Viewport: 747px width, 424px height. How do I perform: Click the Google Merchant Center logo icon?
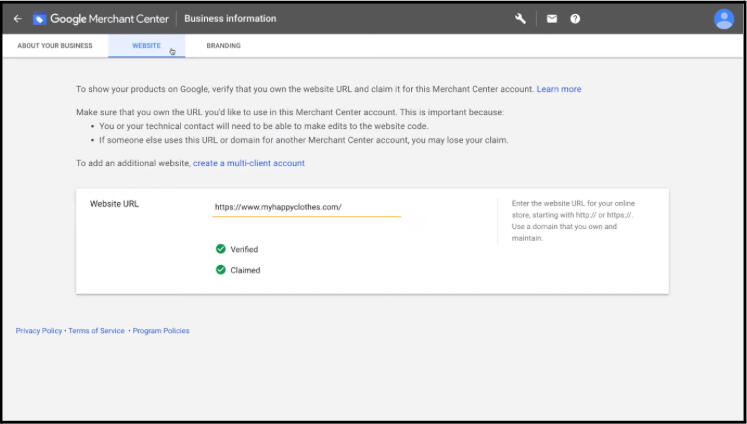click(x=39, y=19)
